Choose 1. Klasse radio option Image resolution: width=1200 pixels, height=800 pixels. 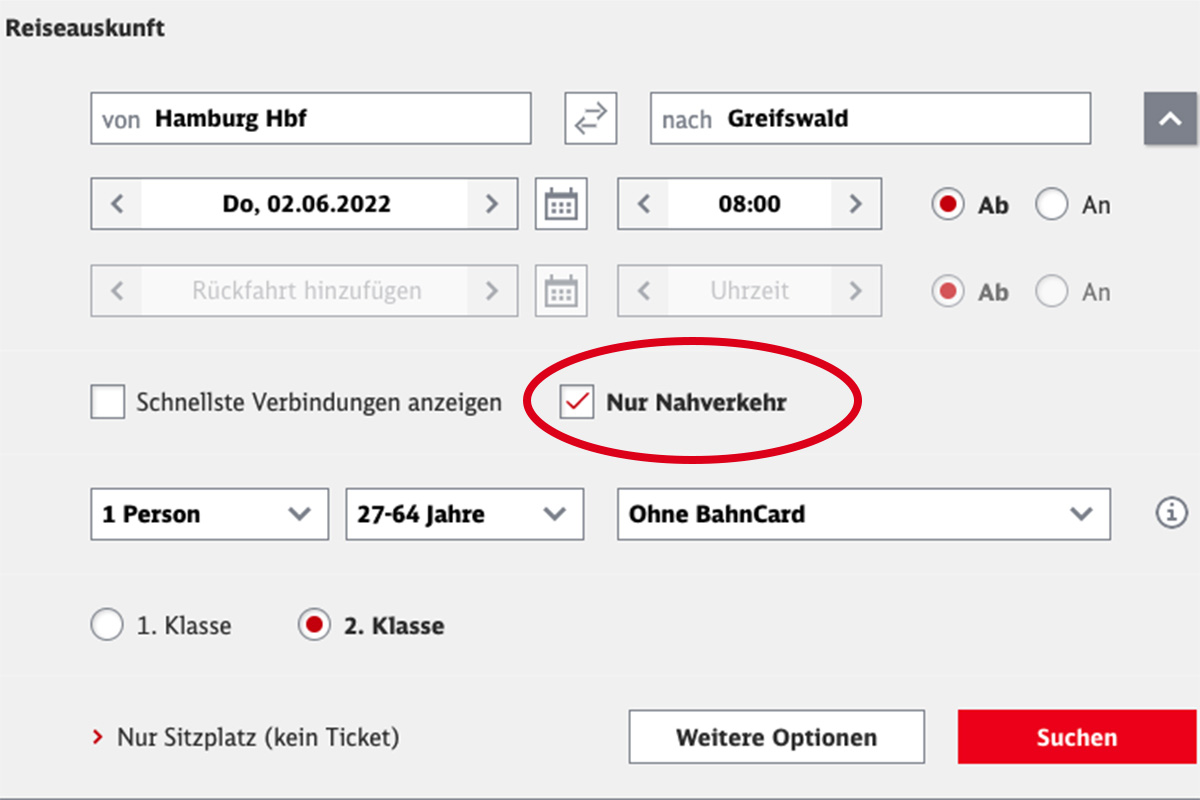pyautogui.click(x=106, y=626)
